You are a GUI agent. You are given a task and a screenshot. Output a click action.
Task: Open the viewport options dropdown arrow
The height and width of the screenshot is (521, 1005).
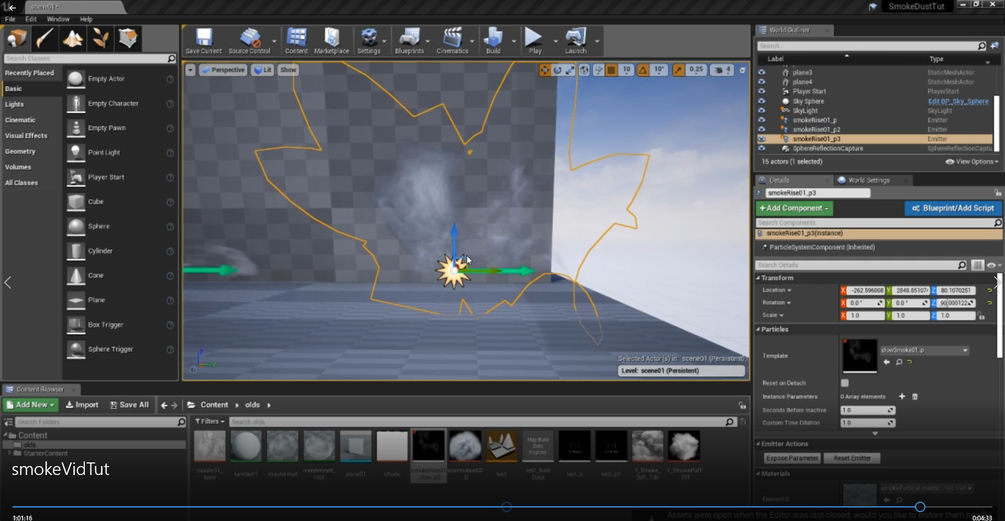click(190, 70)
